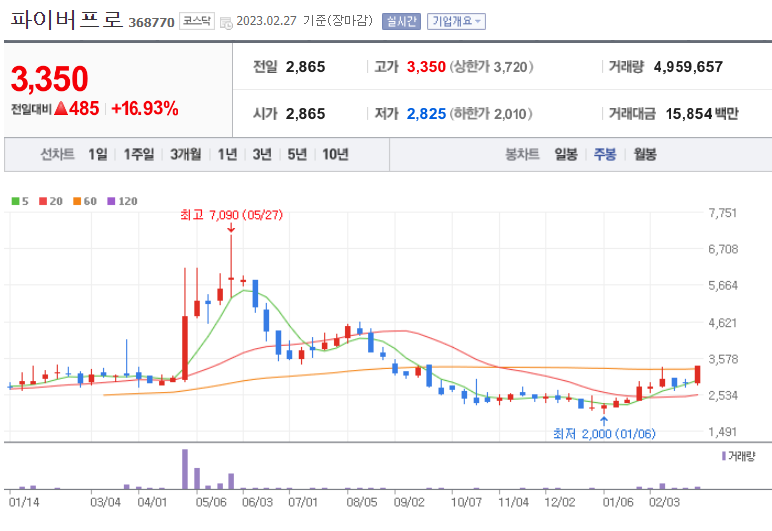This screenshot has height=531, width=772.
Task: Click the 저가 value 2,825
Action: tap(426, 114)
